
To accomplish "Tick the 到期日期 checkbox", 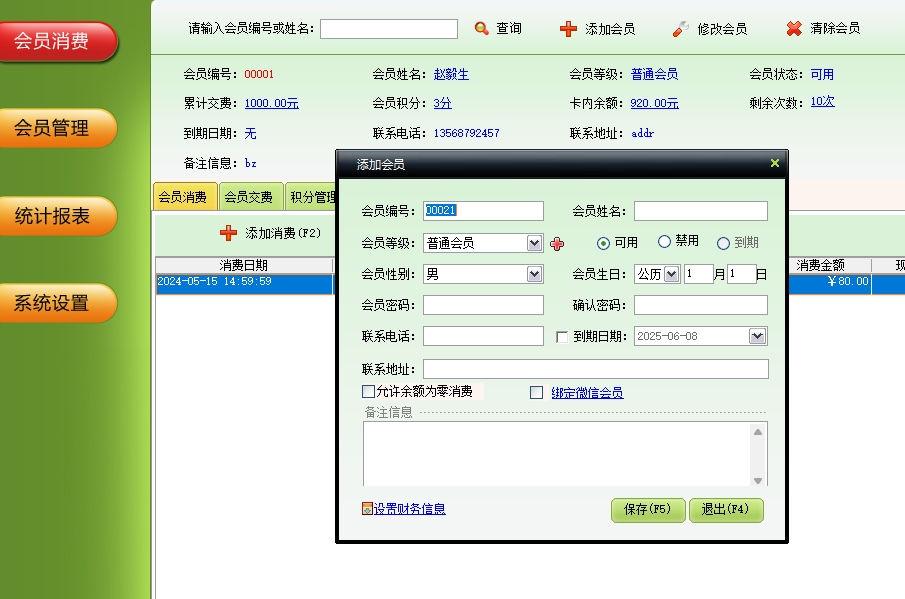I will coord(562,337).
